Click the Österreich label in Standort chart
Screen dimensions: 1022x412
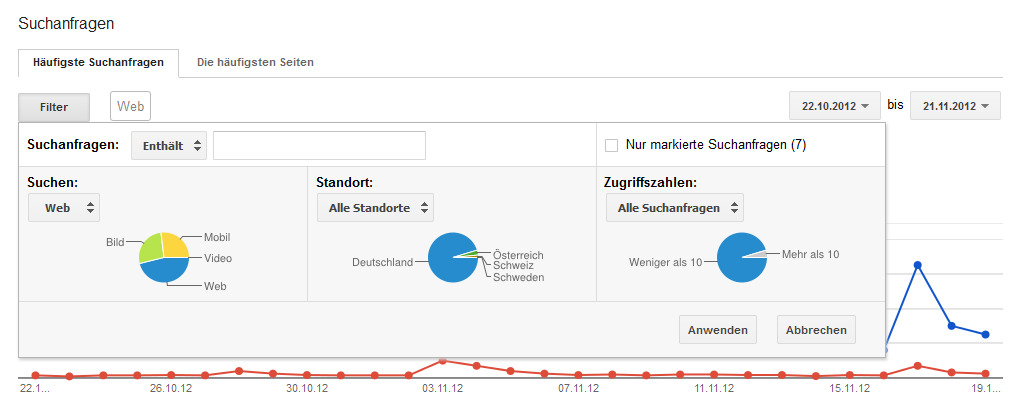518,255
